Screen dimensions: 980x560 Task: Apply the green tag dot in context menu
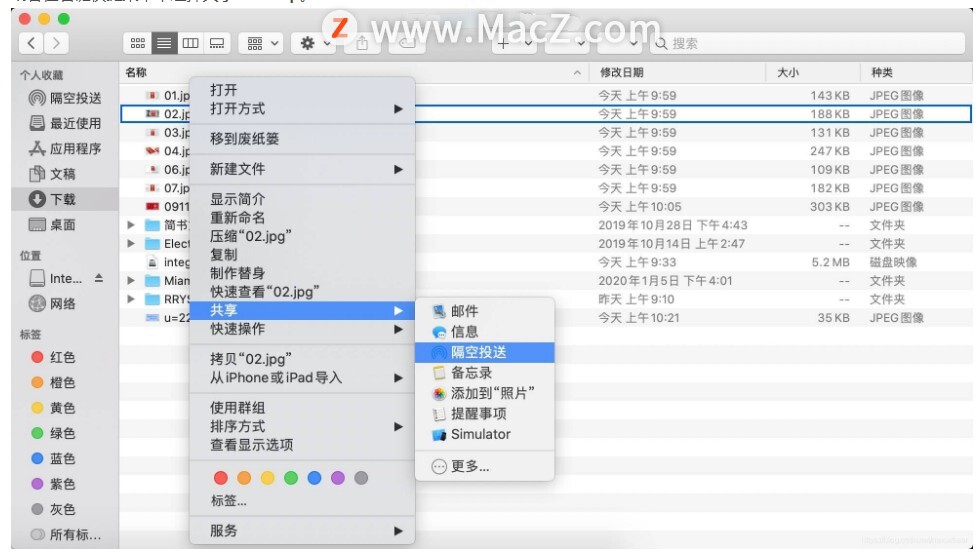(291, 478)
